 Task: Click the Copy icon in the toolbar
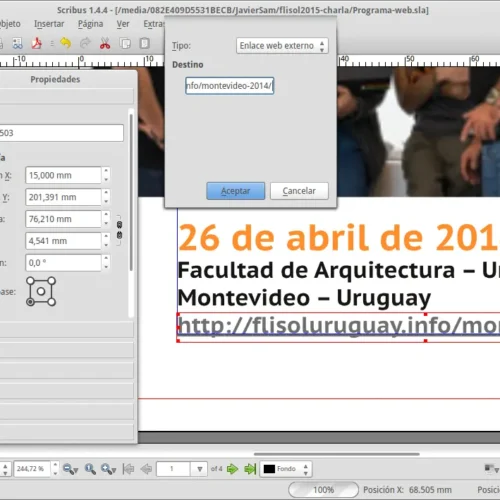[x=125, y=44]
